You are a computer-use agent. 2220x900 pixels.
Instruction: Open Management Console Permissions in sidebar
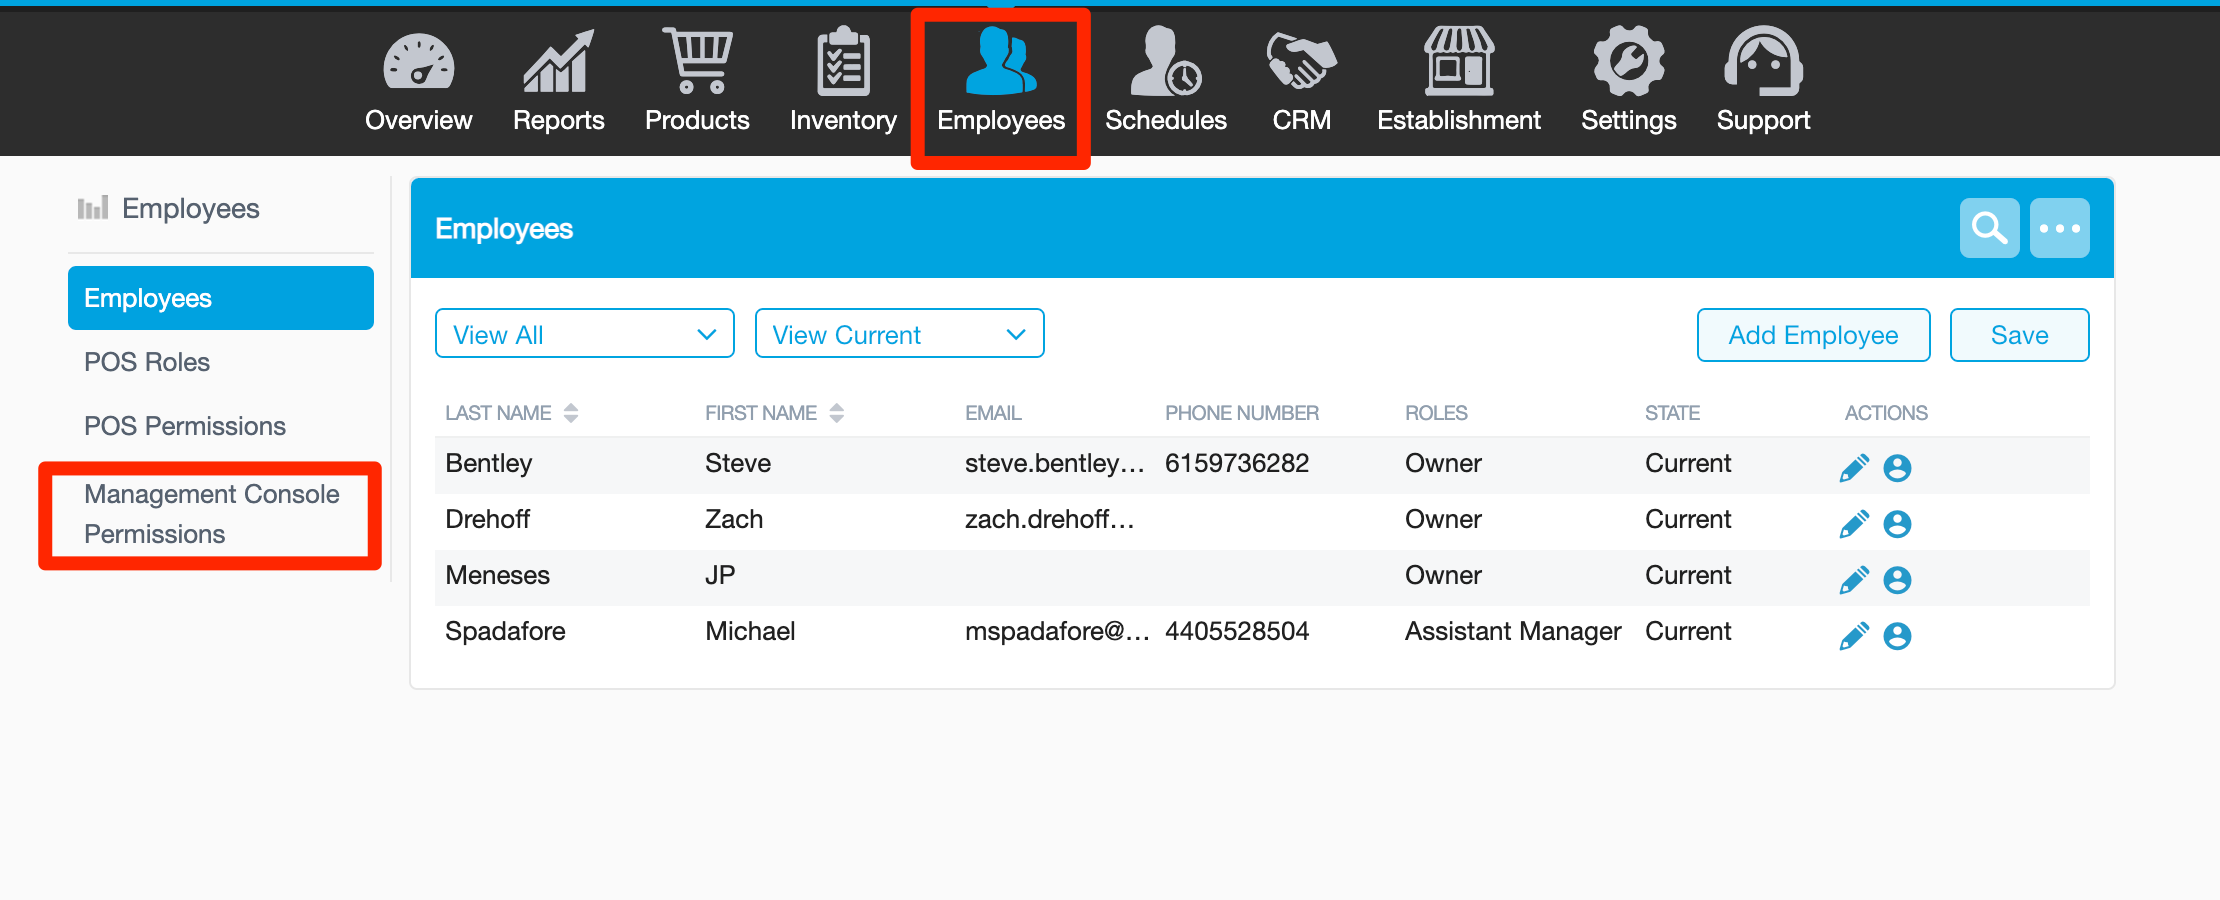211,514
